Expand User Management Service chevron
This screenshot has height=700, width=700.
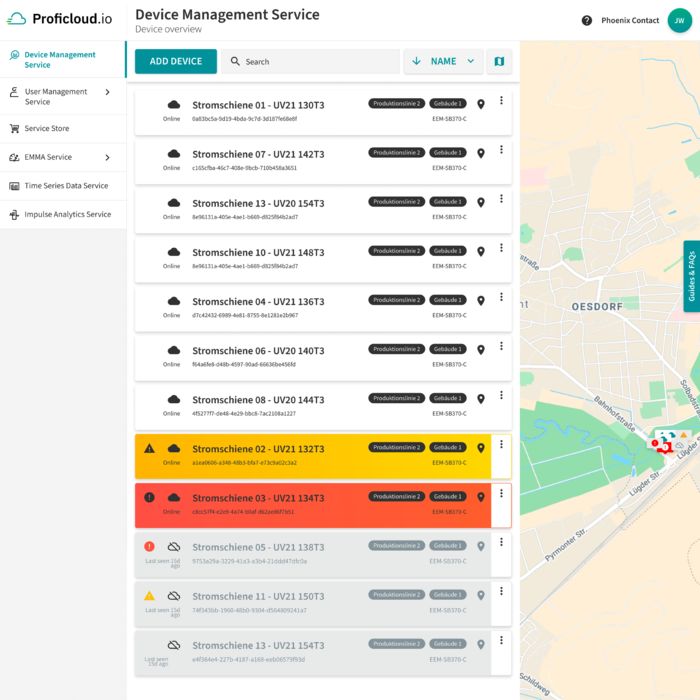pos(107,92)
